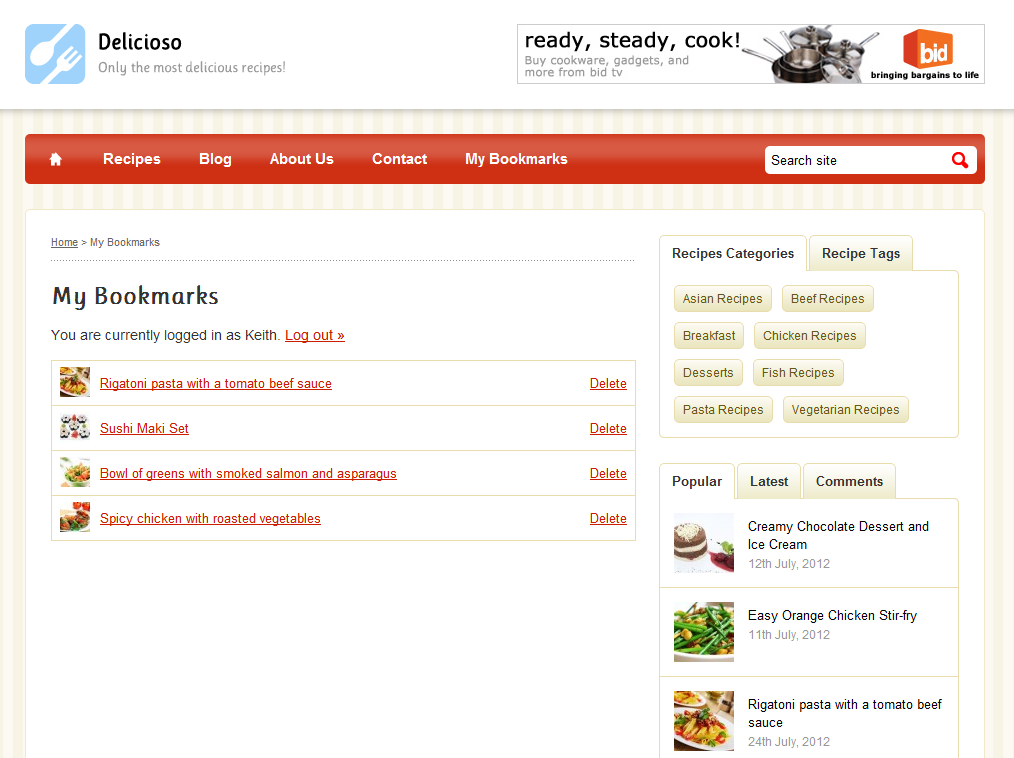Viewport: 1014px width, 758px height.
Task: Click the Home breadcrumb link
Action: pyautogui.click(x=64, y=242)
